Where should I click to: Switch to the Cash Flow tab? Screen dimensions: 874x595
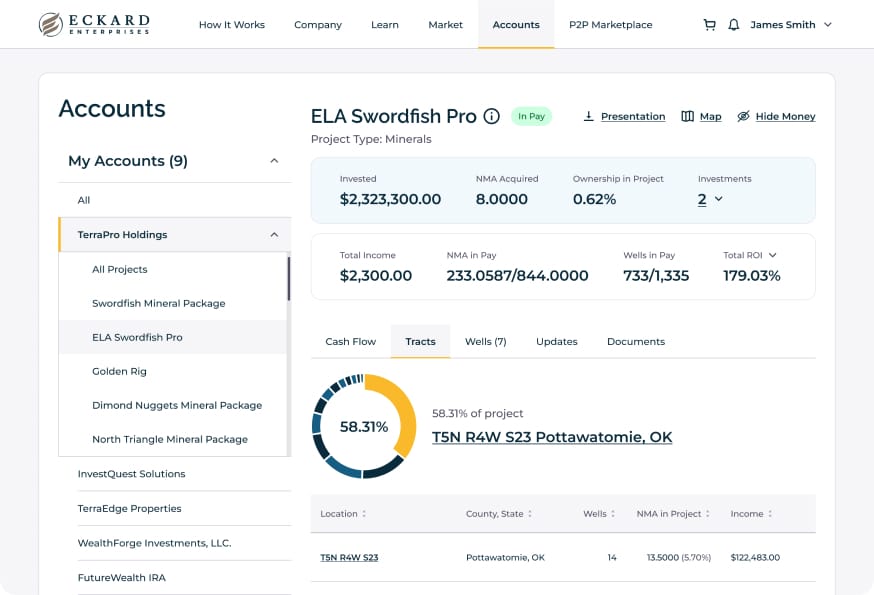[351, 341]
